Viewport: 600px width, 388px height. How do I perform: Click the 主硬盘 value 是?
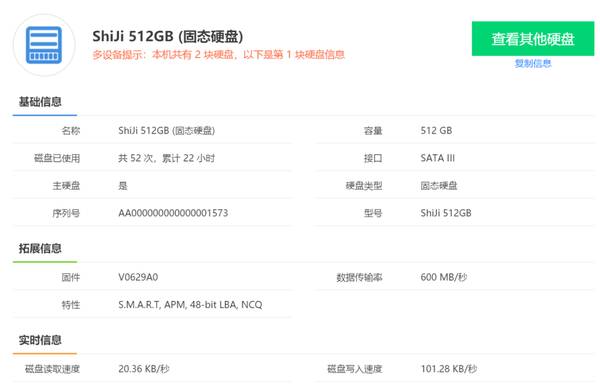click(123, 186)
